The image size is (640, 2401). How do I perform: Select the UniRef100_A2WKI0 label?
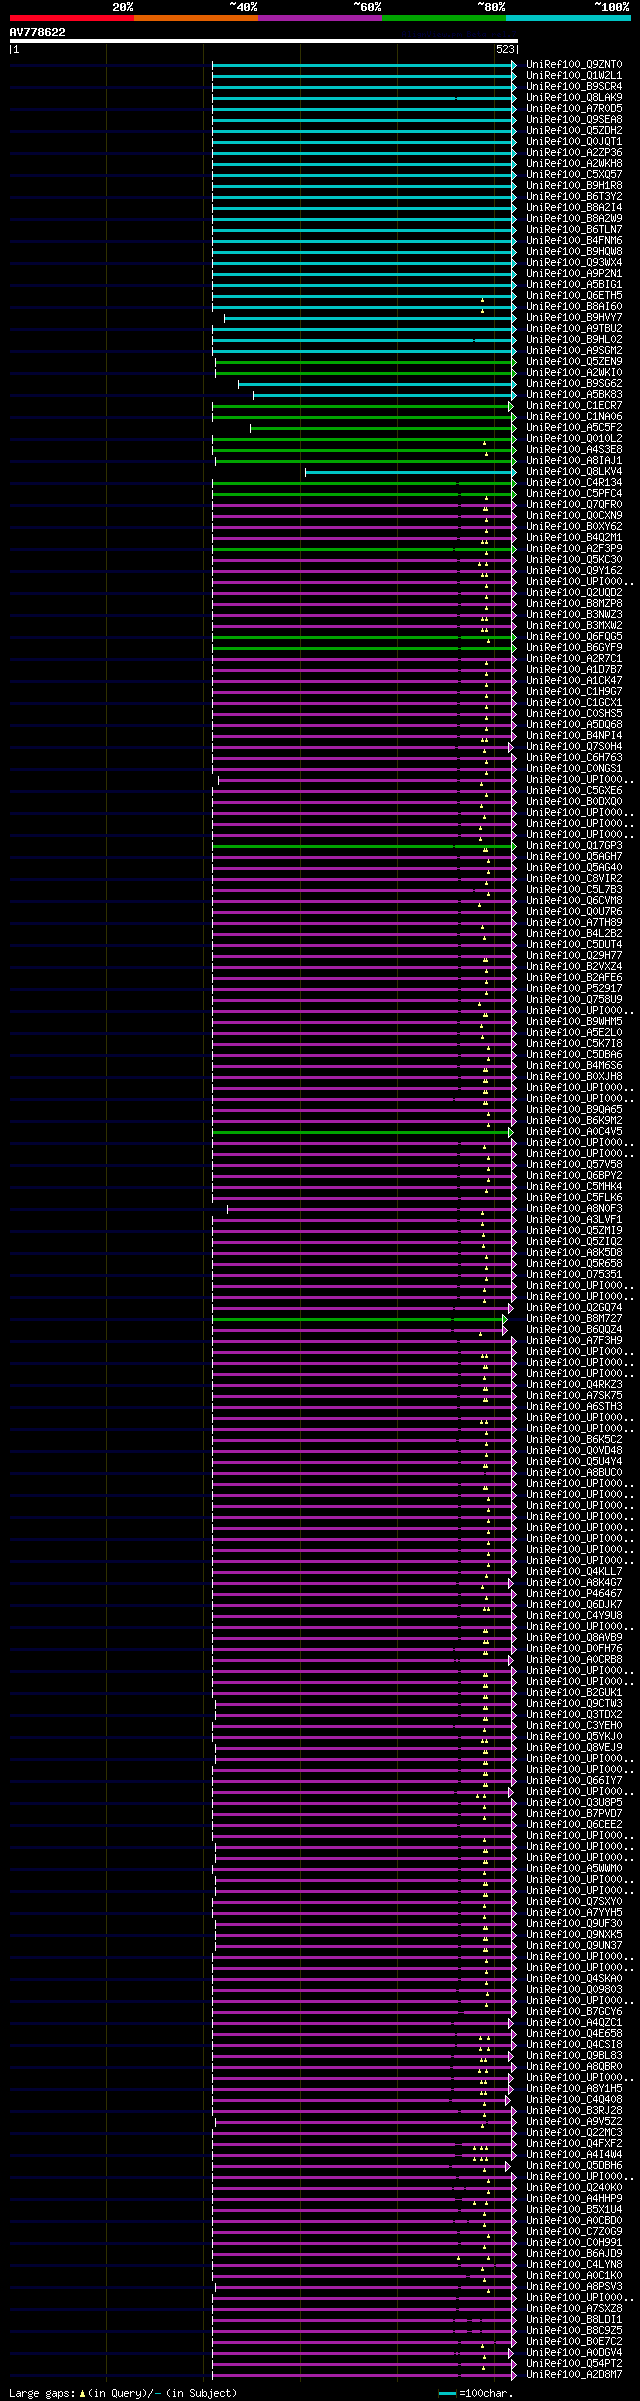coord(574,373)
